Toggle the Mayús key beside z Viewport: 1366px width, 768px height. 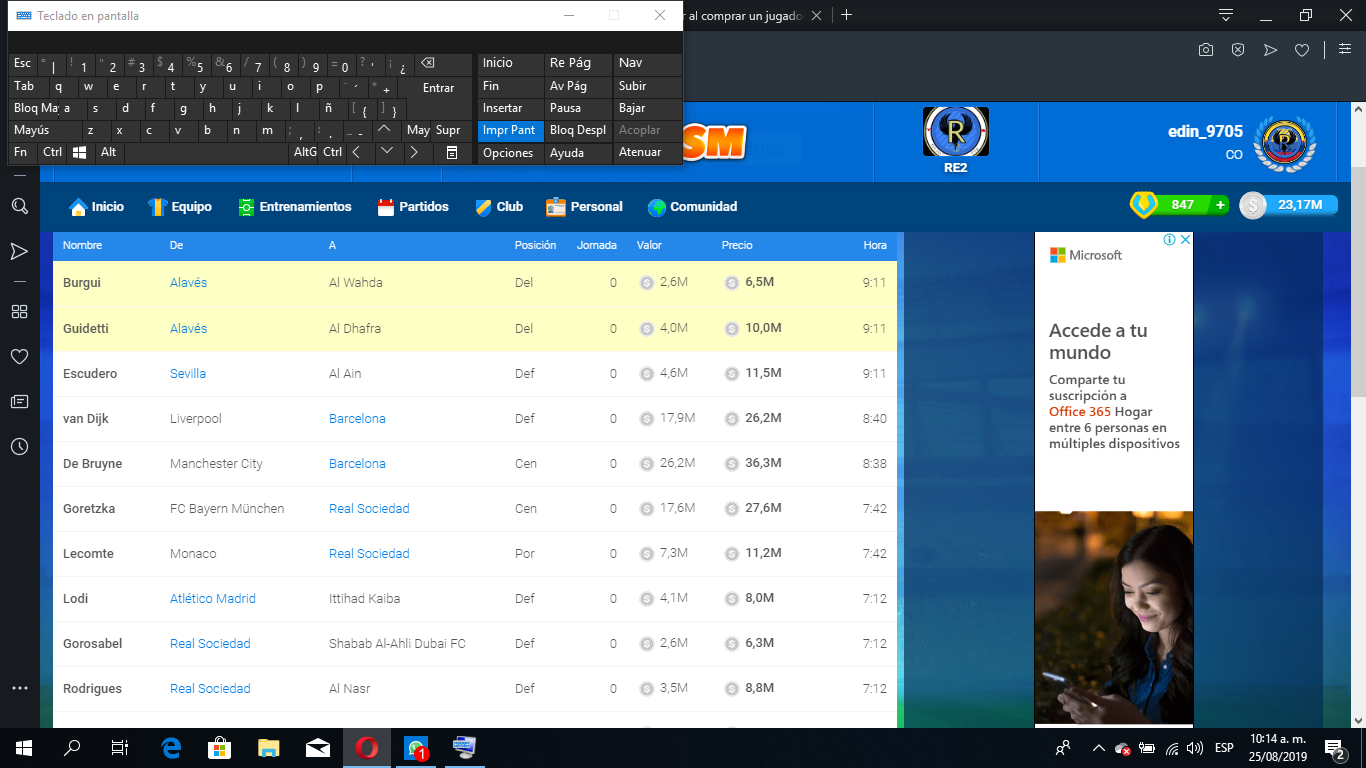[x=45, y=130]
